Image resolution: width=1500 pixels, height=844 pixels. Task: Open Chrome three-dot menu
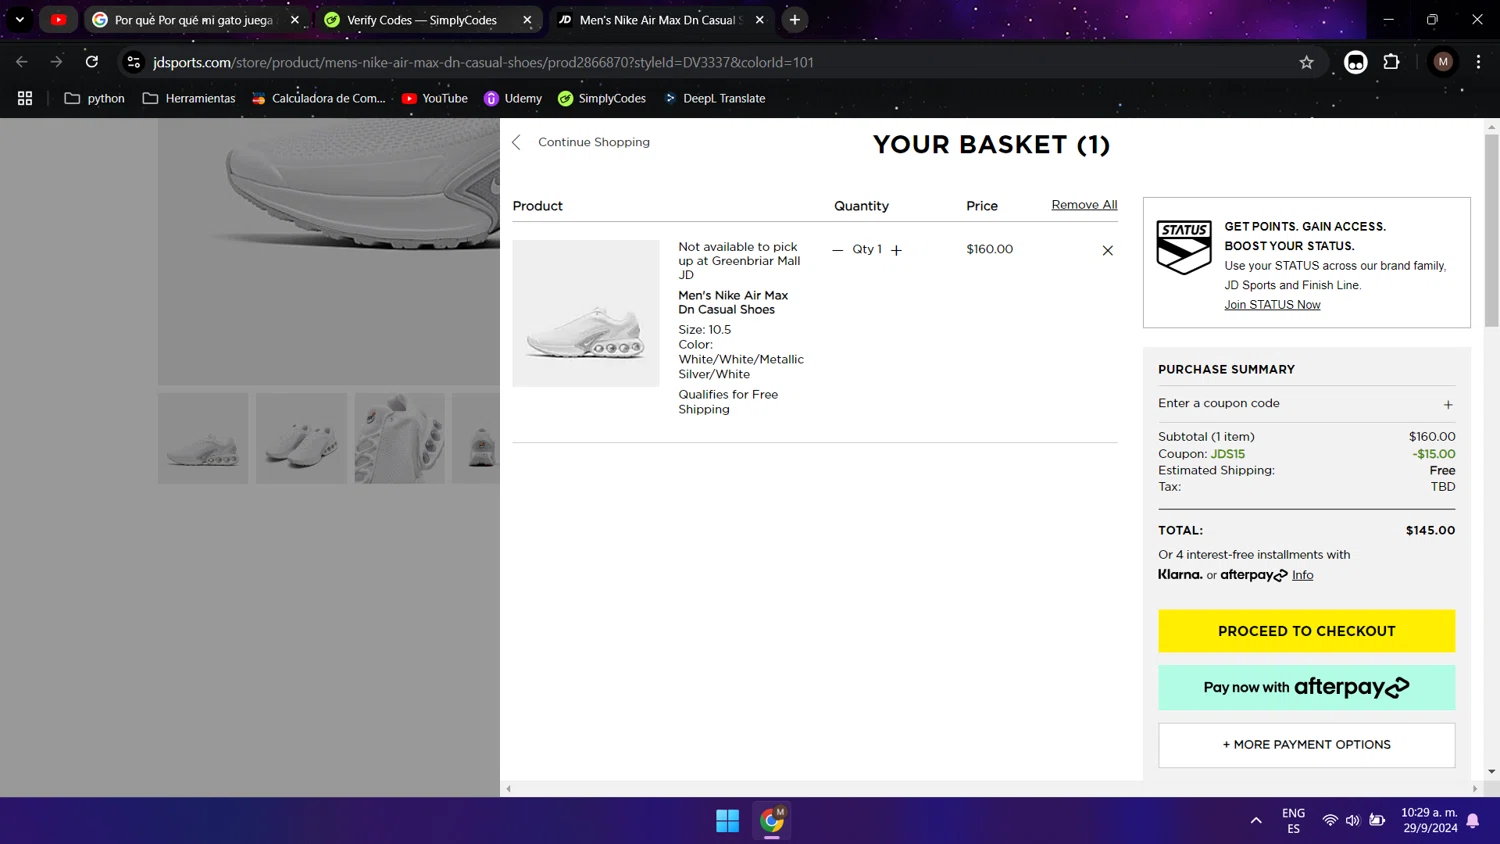(1478, 62)
